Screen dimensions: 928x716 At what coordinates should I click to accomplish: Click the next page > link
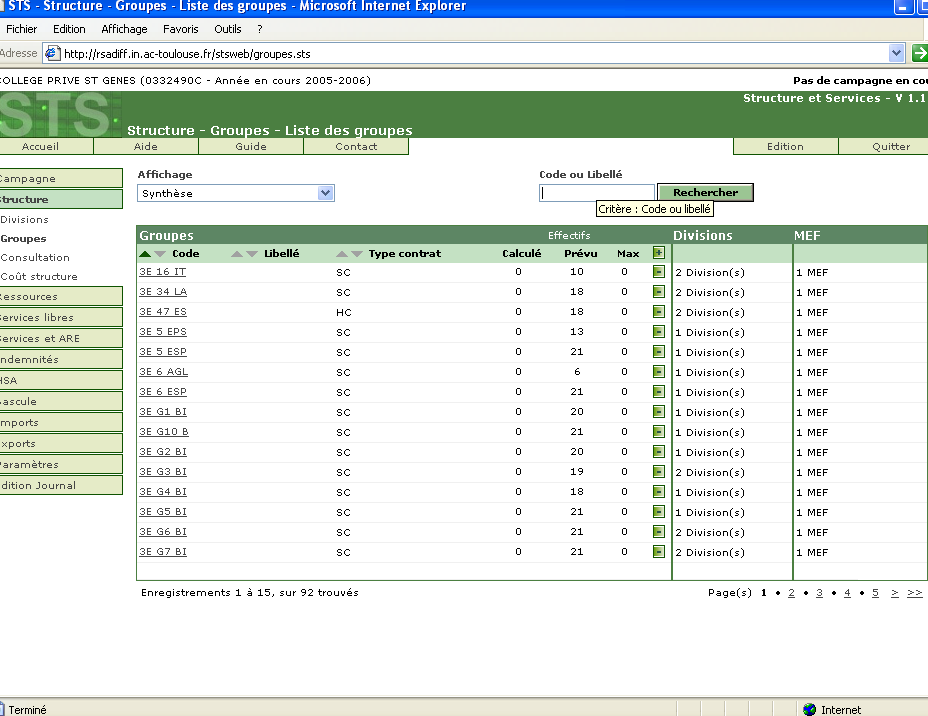[x=895, y=592]
